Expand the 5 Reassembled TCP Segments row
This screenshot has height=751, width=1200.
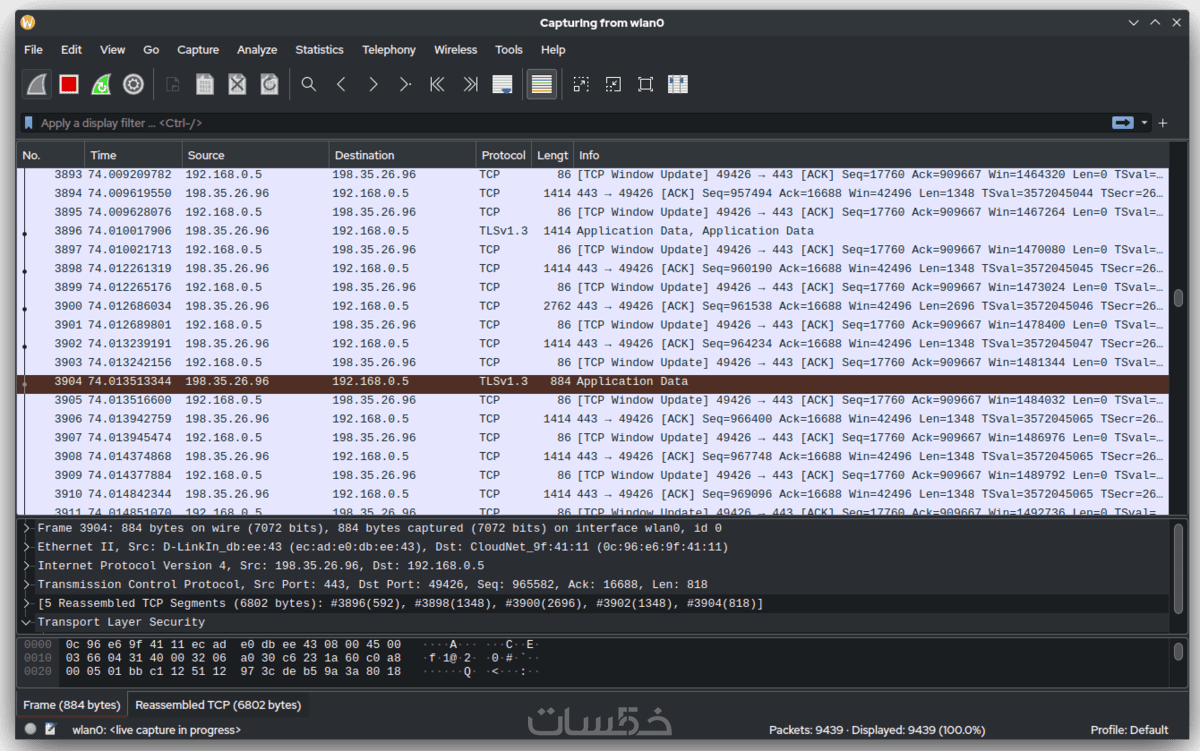(27, 603)
